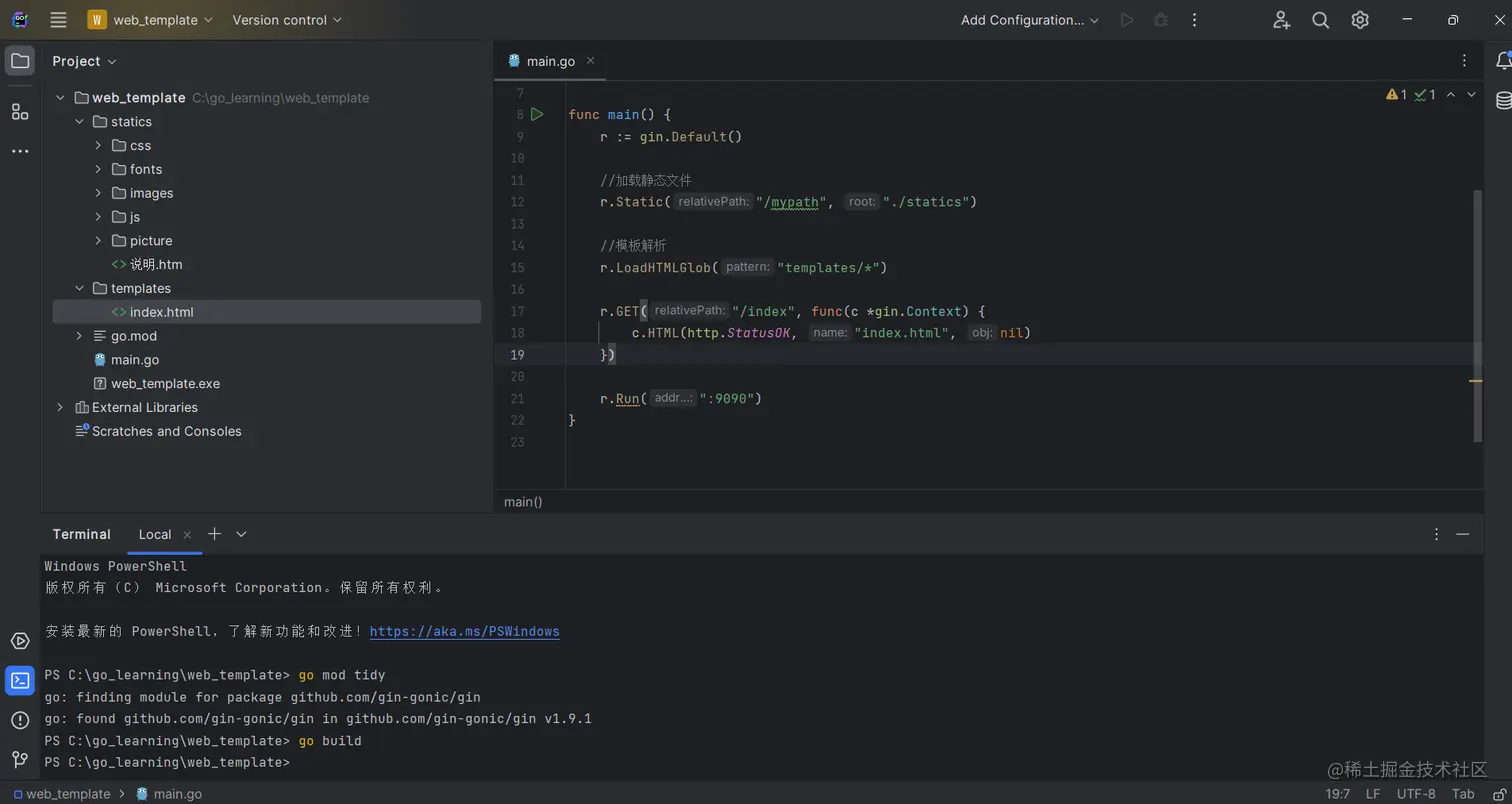Open editor tabs options menu
Viewport: 1512px width, 804px height.
click(x=1465, y=61)
